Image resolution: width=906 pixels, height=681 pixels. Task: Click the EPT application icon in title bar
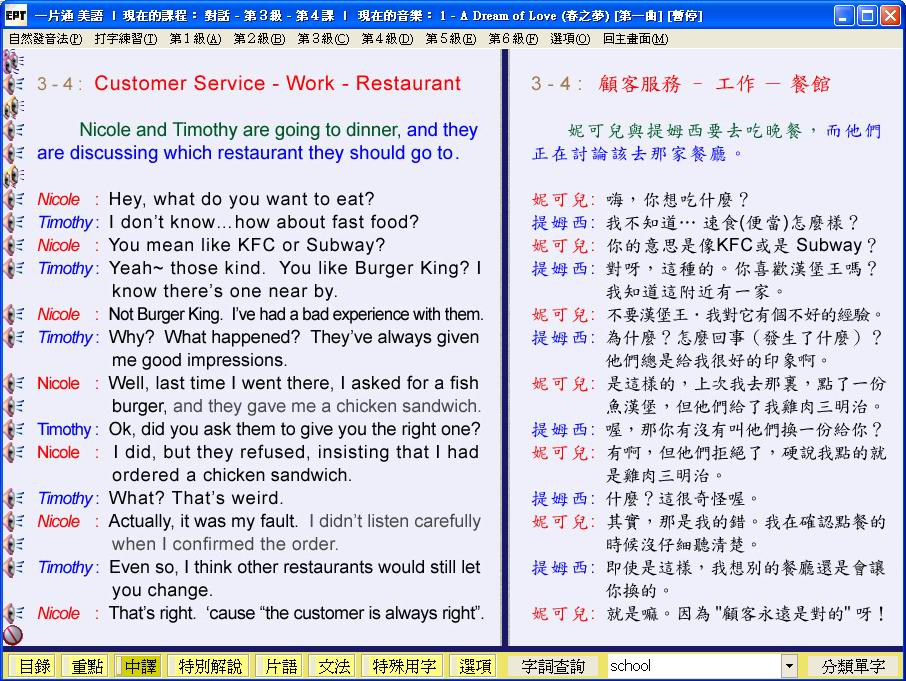15,15
